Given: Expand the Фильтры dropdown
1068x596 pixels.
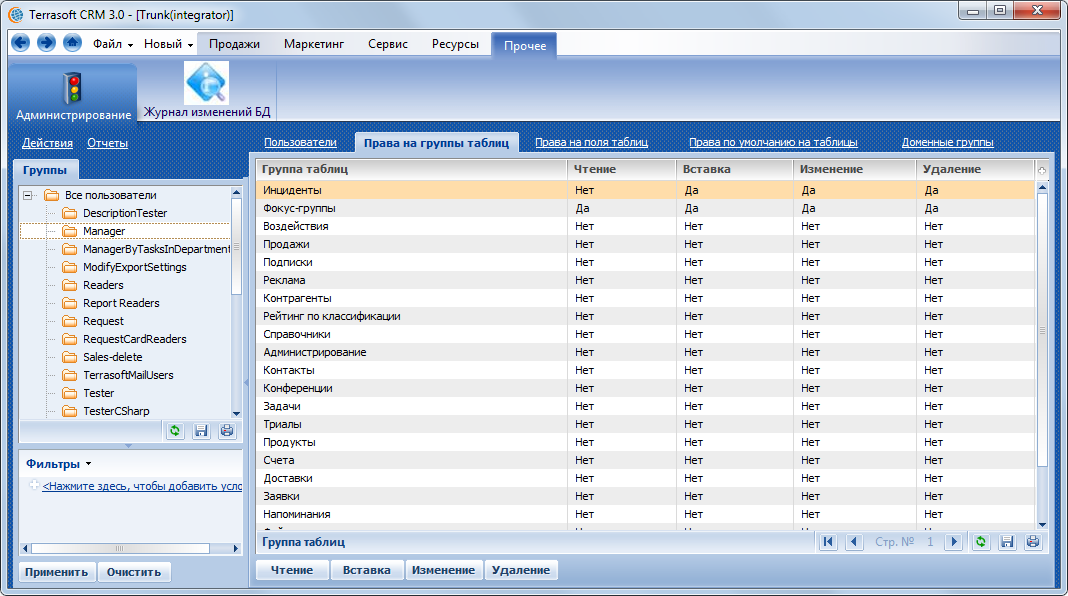Looking at the screenshot, I should coord(59,464).
